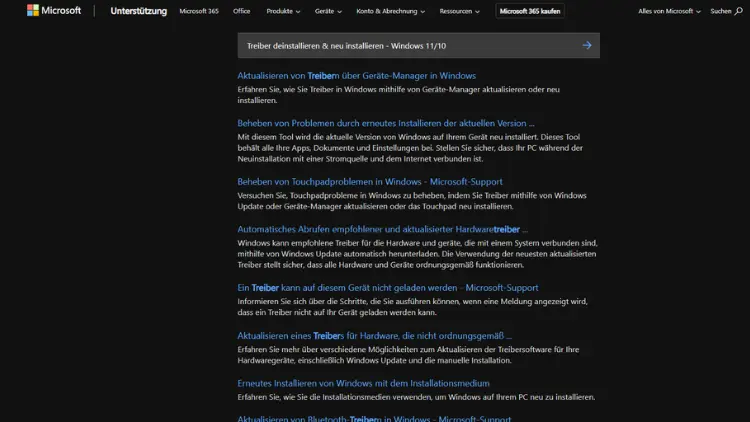Open Automatisches Abrufen empfohlener Hardwaretreiber result
The height and width of the screenshot is (422, 750).
point(383,229)
